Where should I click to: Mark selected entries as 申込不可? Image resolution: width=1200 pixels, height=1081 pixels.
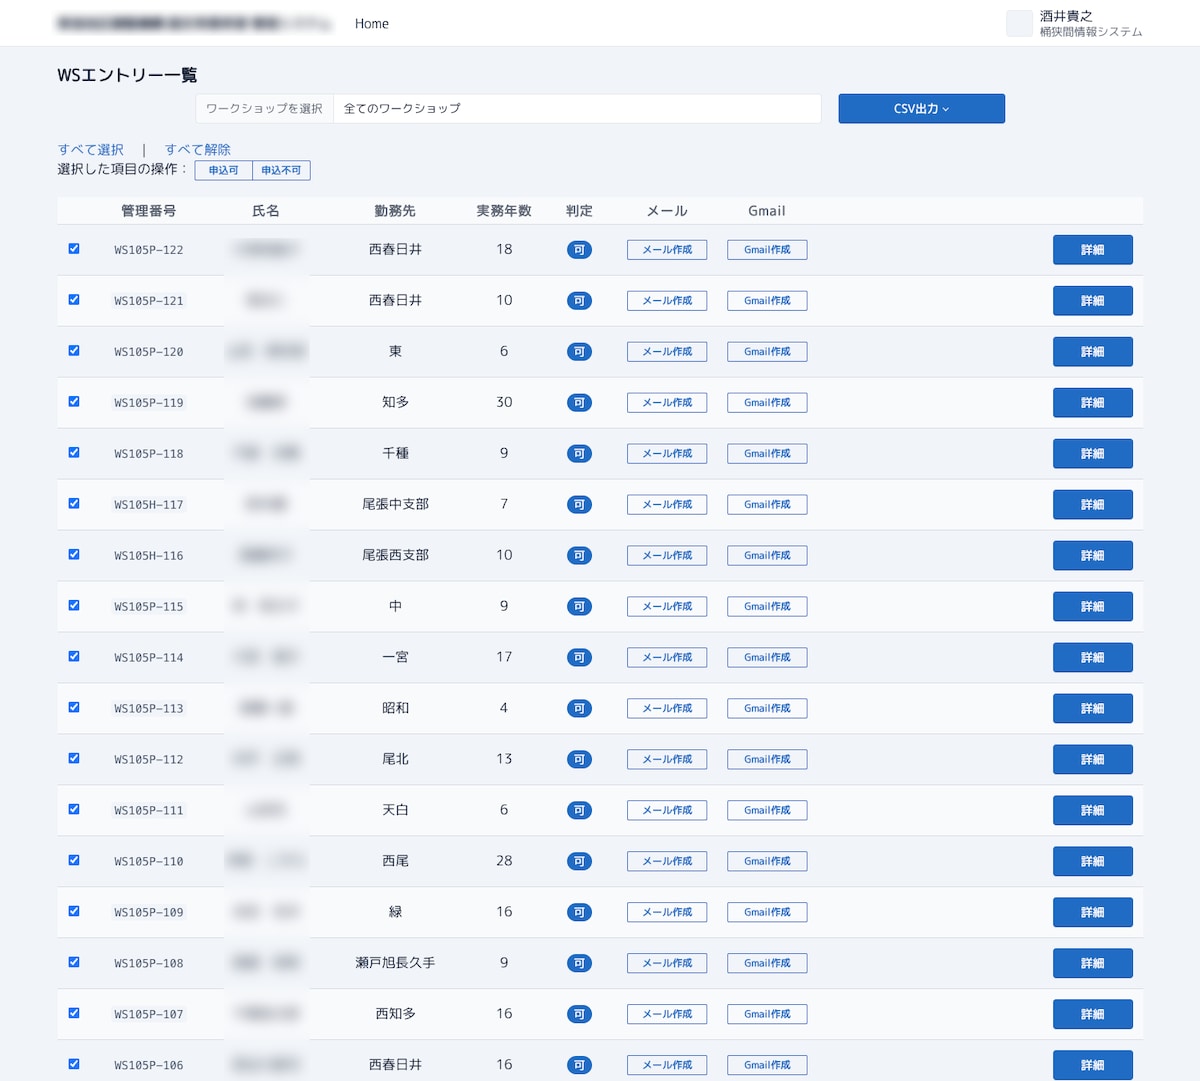coord(281,171)
